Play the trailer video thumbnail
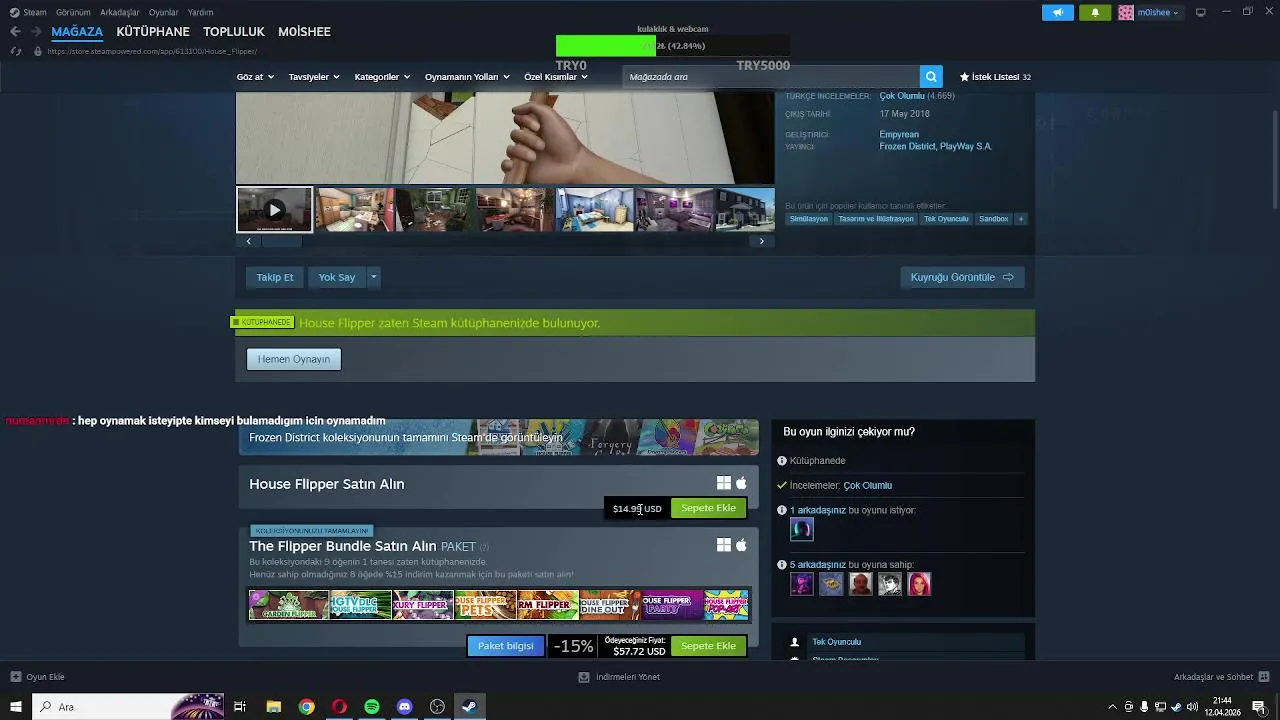This screenshot has height=720, width=1280. coord(274,210)
